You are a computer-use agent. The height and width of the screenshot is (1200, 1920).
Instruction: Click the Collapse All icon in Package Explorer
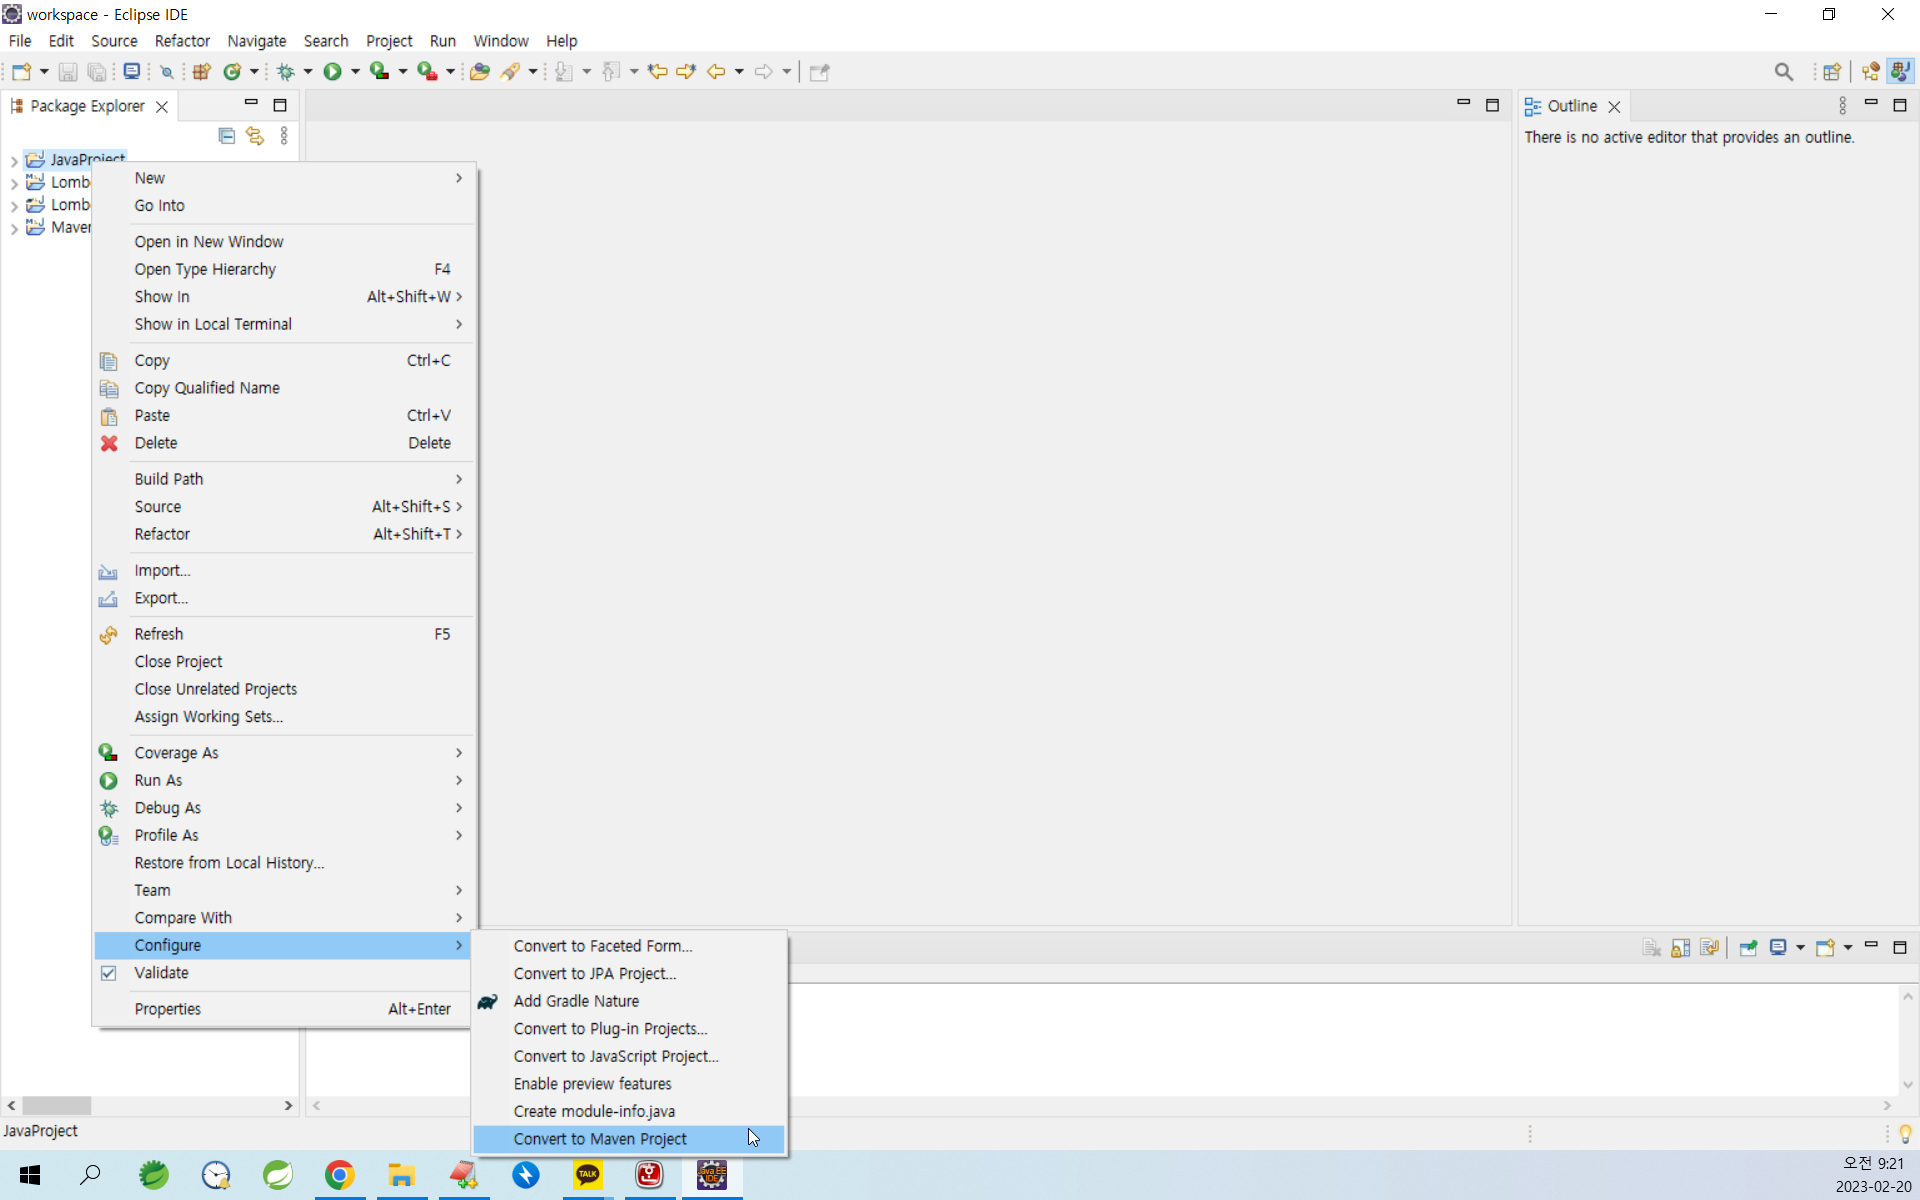pos(227,136)
